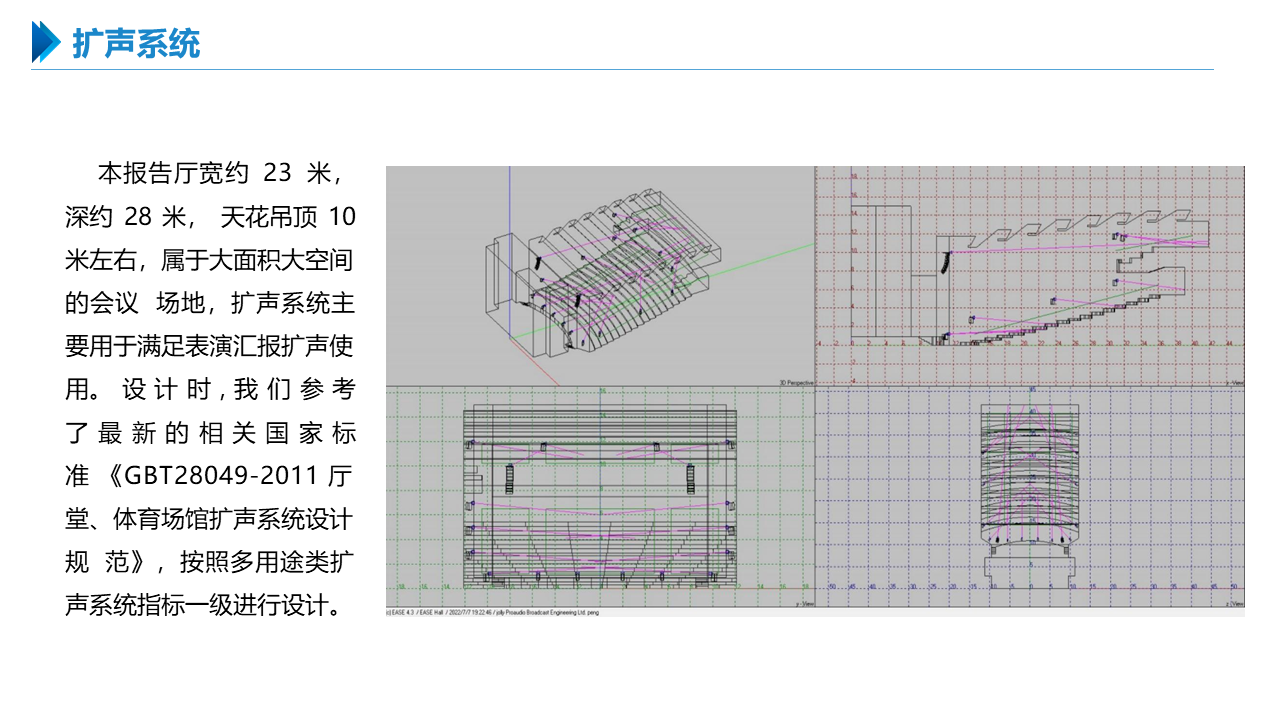1280x720 pixels.
Task: Select the slide title 扩声系统
Action: [136, 44]
